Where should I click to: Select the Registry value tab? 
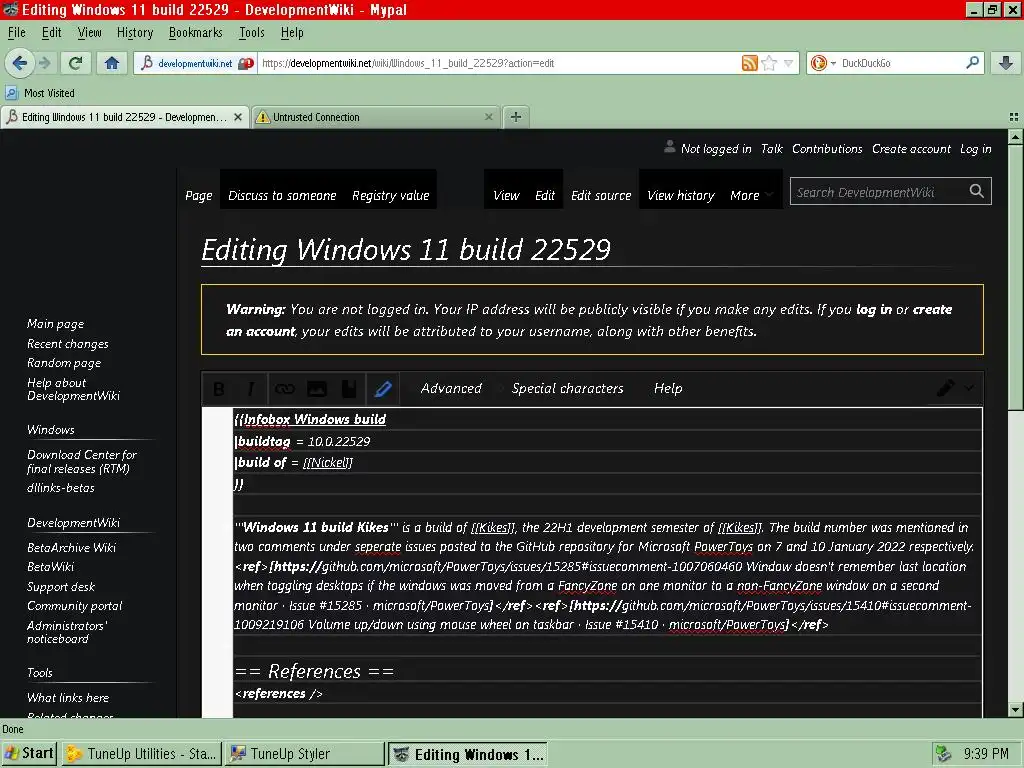pyautogui.click(x=391, y=195)
